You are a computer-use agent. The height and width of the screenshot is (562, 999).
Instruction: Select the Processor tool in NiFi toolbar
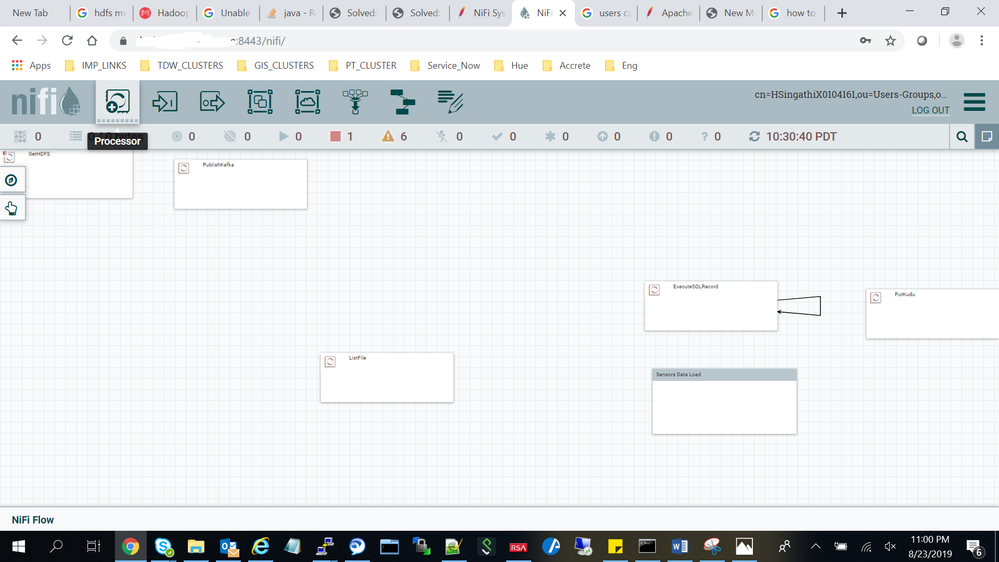117,102
